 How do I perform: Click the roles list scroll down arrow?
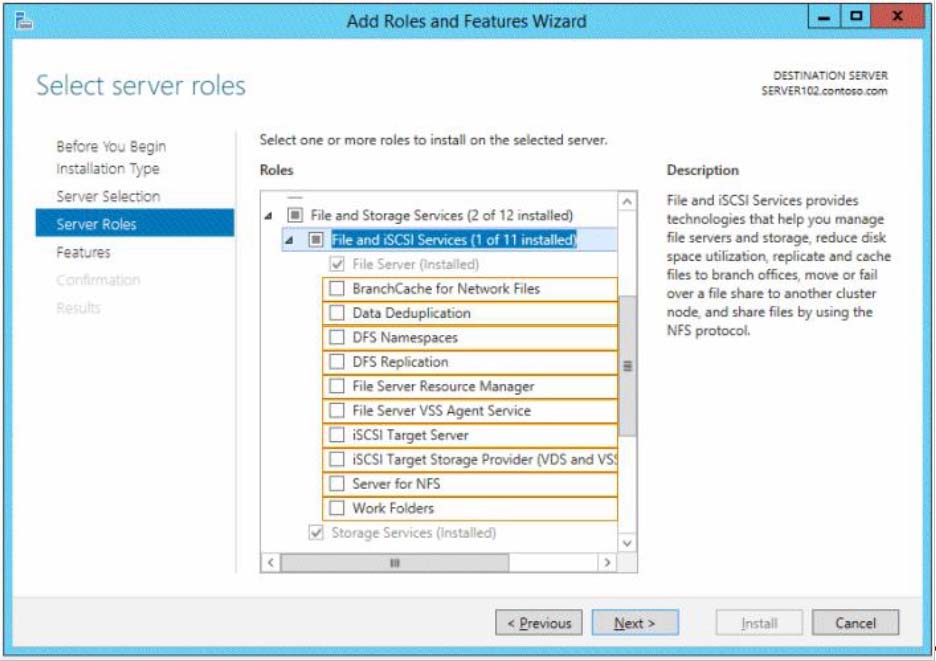pyautogui.click(x=627, y=543)
